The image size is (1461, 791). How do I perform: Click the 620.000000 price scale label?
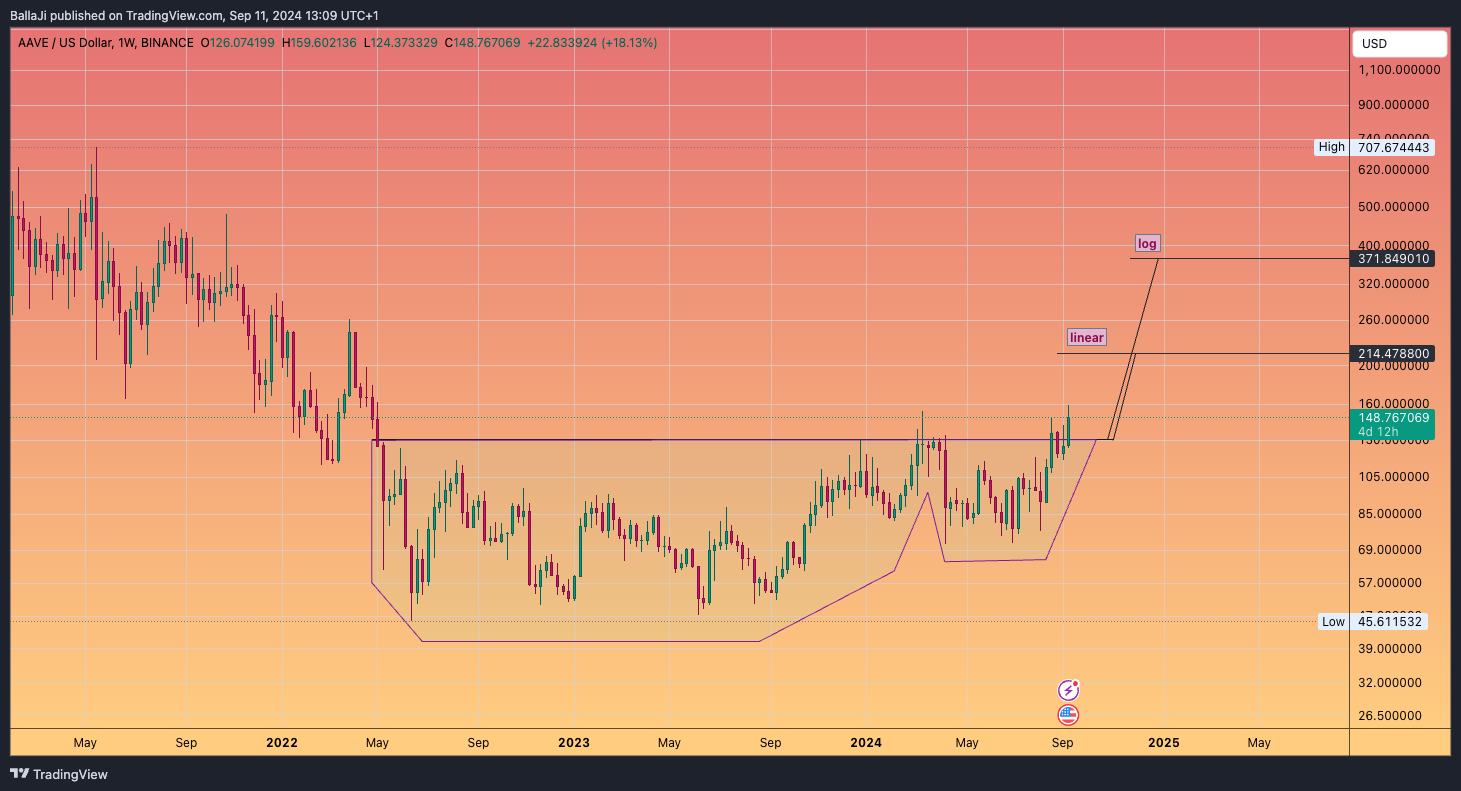click(1393, 170)
